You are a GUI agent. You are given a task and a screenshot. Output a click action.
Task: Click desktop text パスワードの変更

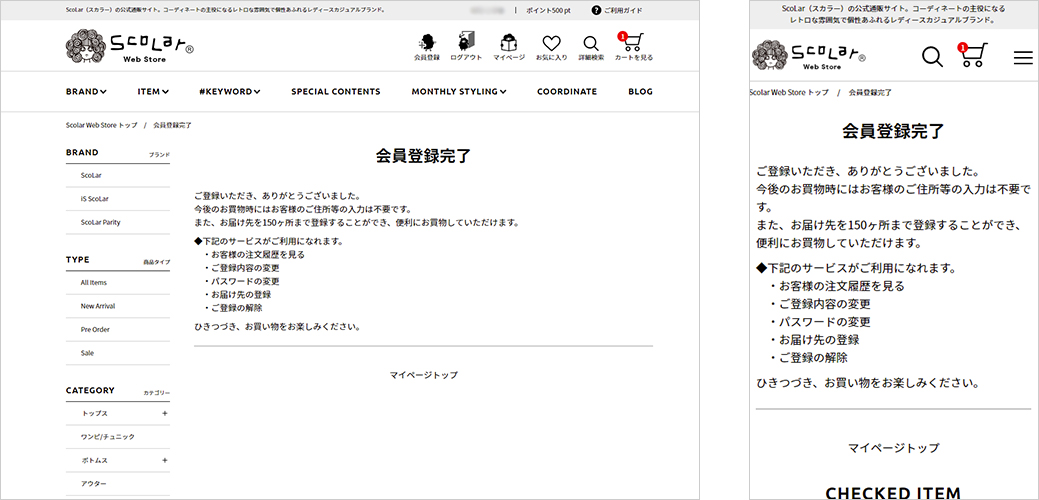click(245, 281)
